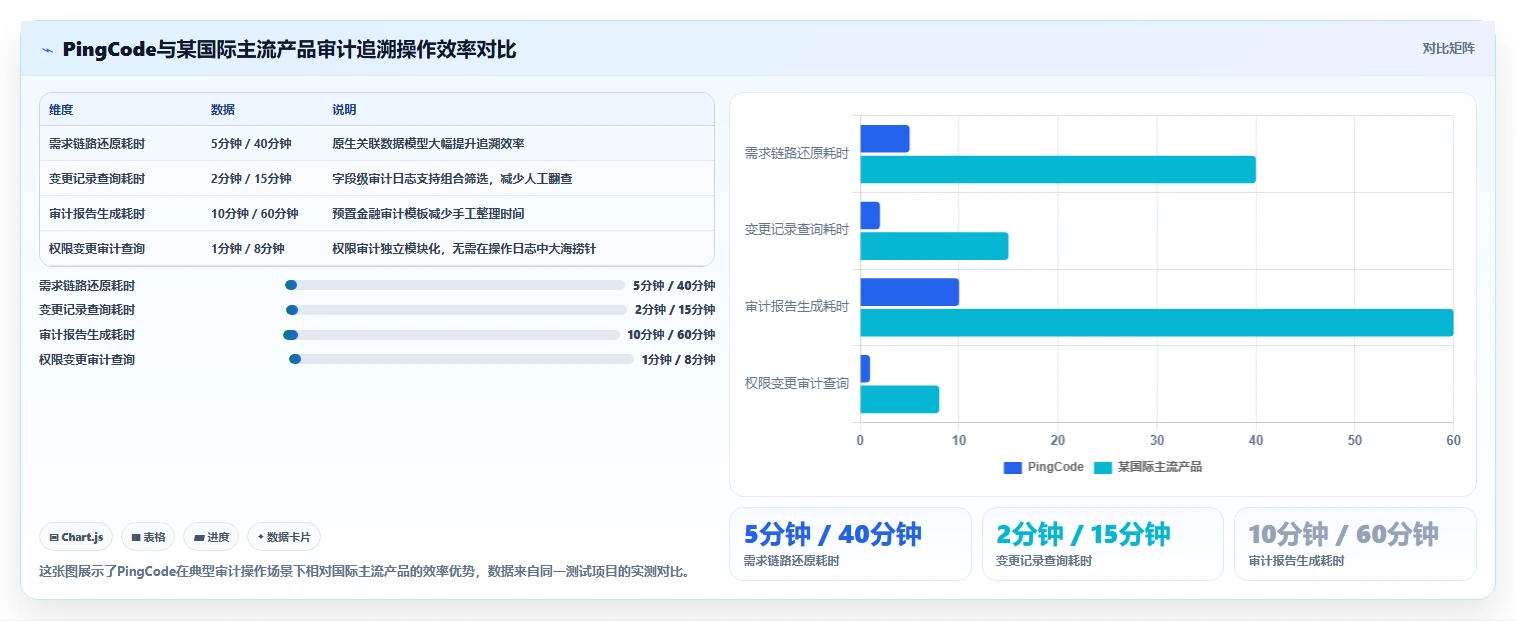Select table cell 2分钟 / 15分钟
Viewport: 1516px width, 621px height.
pos(251,179)
